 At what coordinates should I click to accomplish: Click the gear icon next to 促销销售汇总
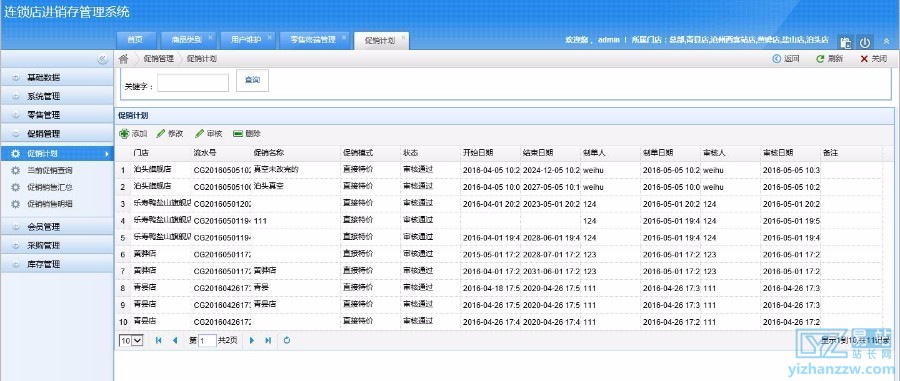click(15, 187)
